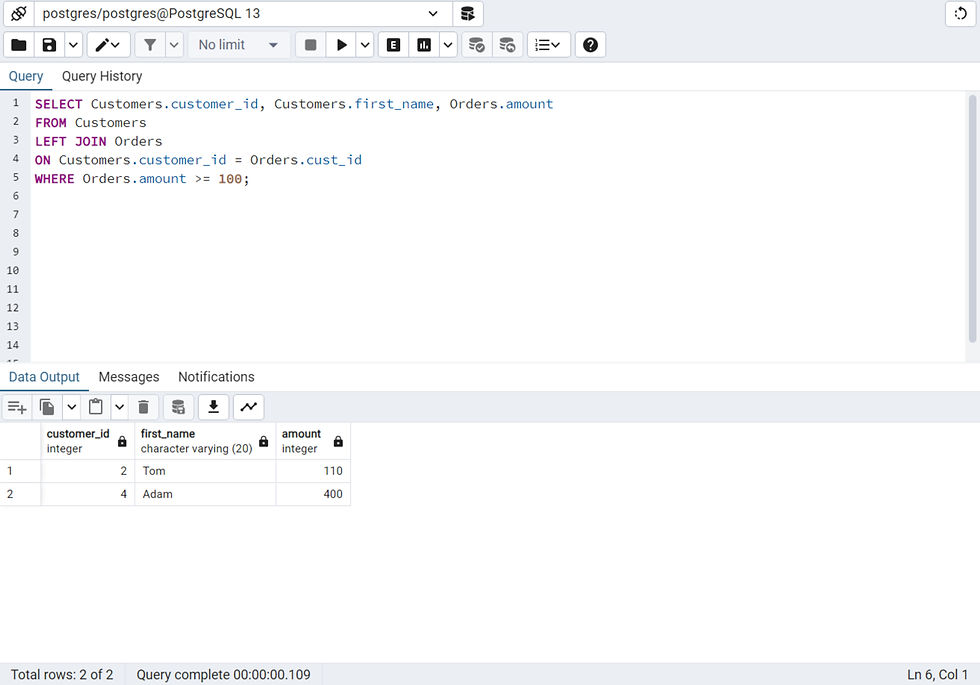Click the LEFT JOIN keyword in editor
This screenshot has height=685, width=980.
71,141
